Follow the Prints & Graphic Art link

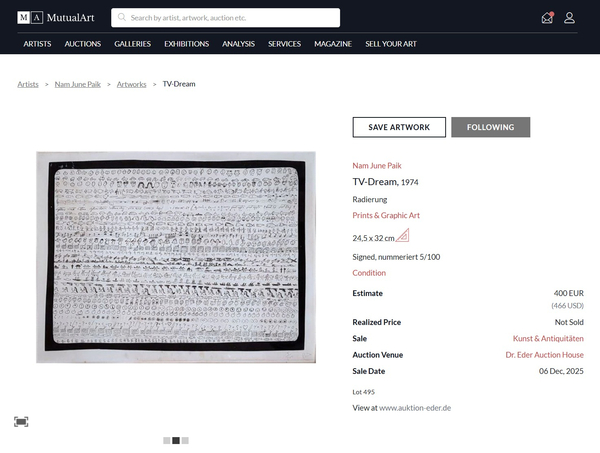(386, 215)
